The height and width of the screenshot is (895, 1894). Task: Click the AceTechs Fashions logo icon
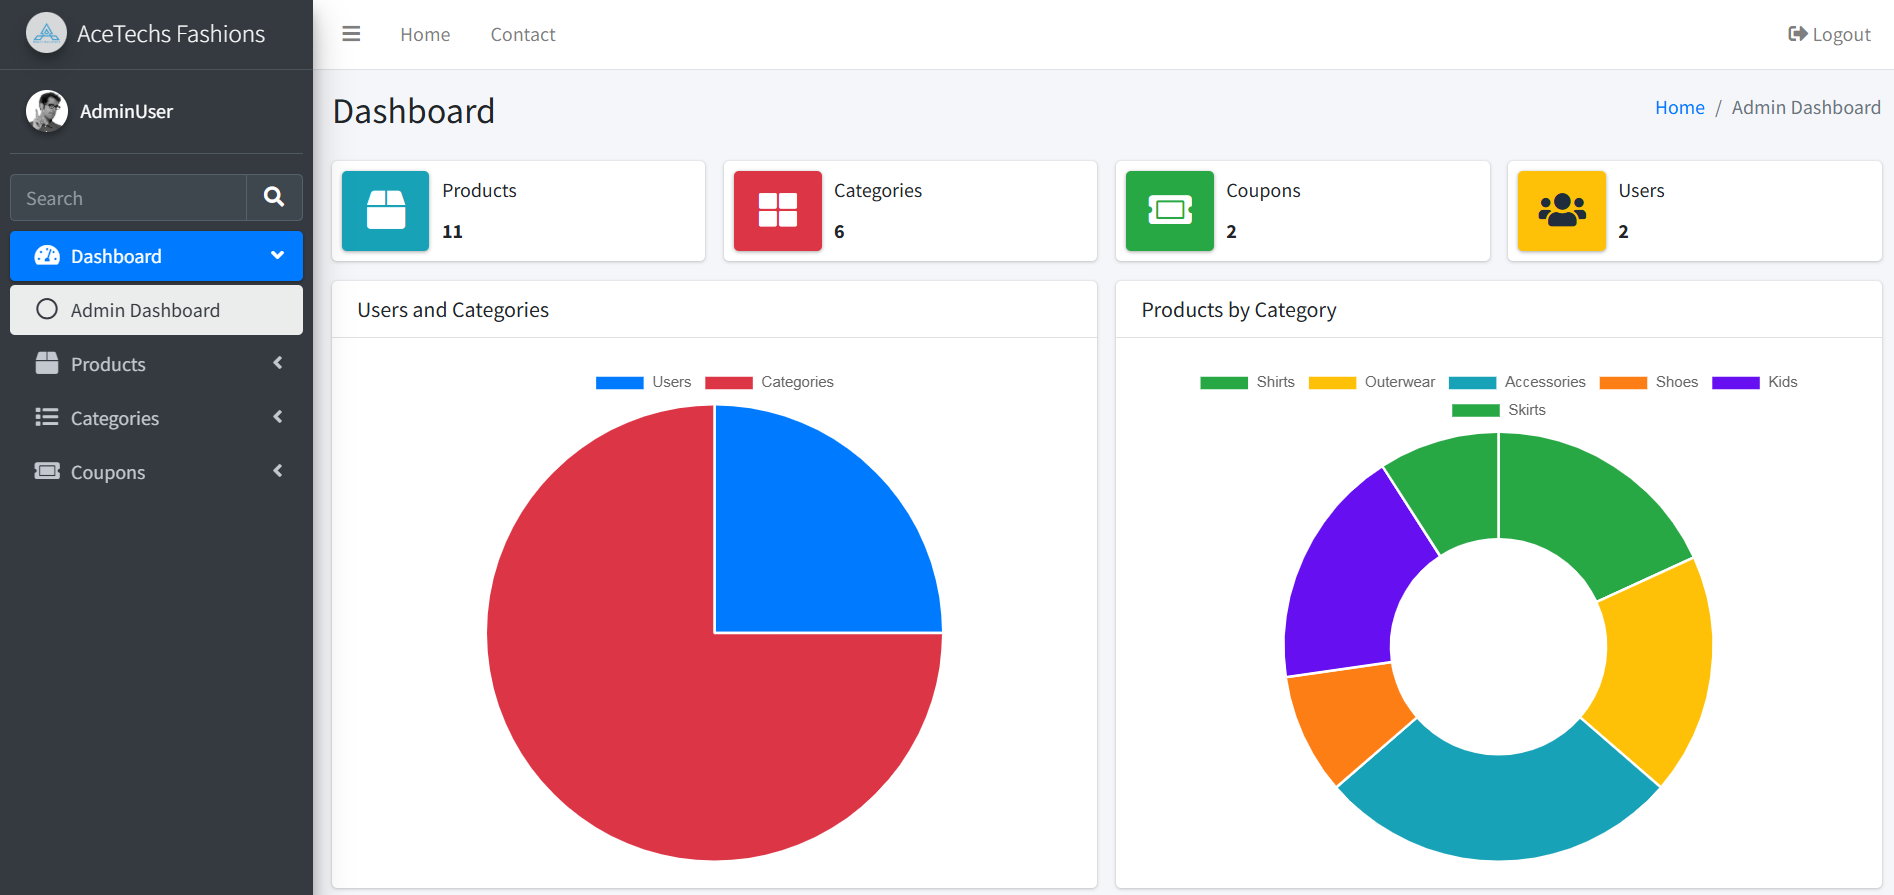click(x=46, y=33)
